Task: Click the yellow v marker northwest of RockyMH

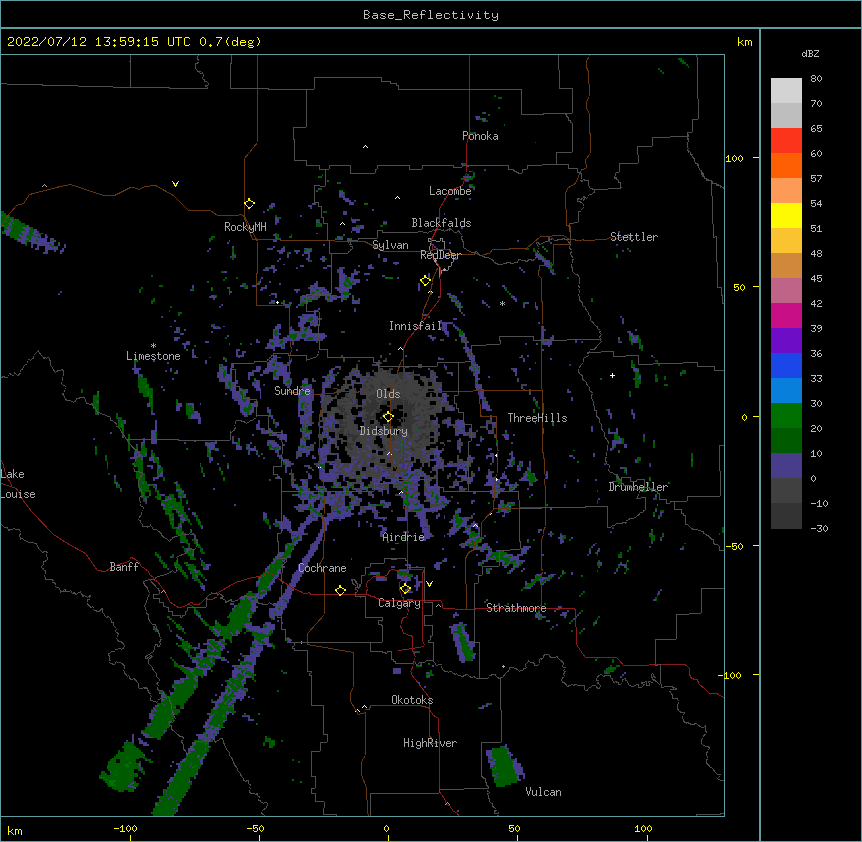Action: (x=175, y=184)
